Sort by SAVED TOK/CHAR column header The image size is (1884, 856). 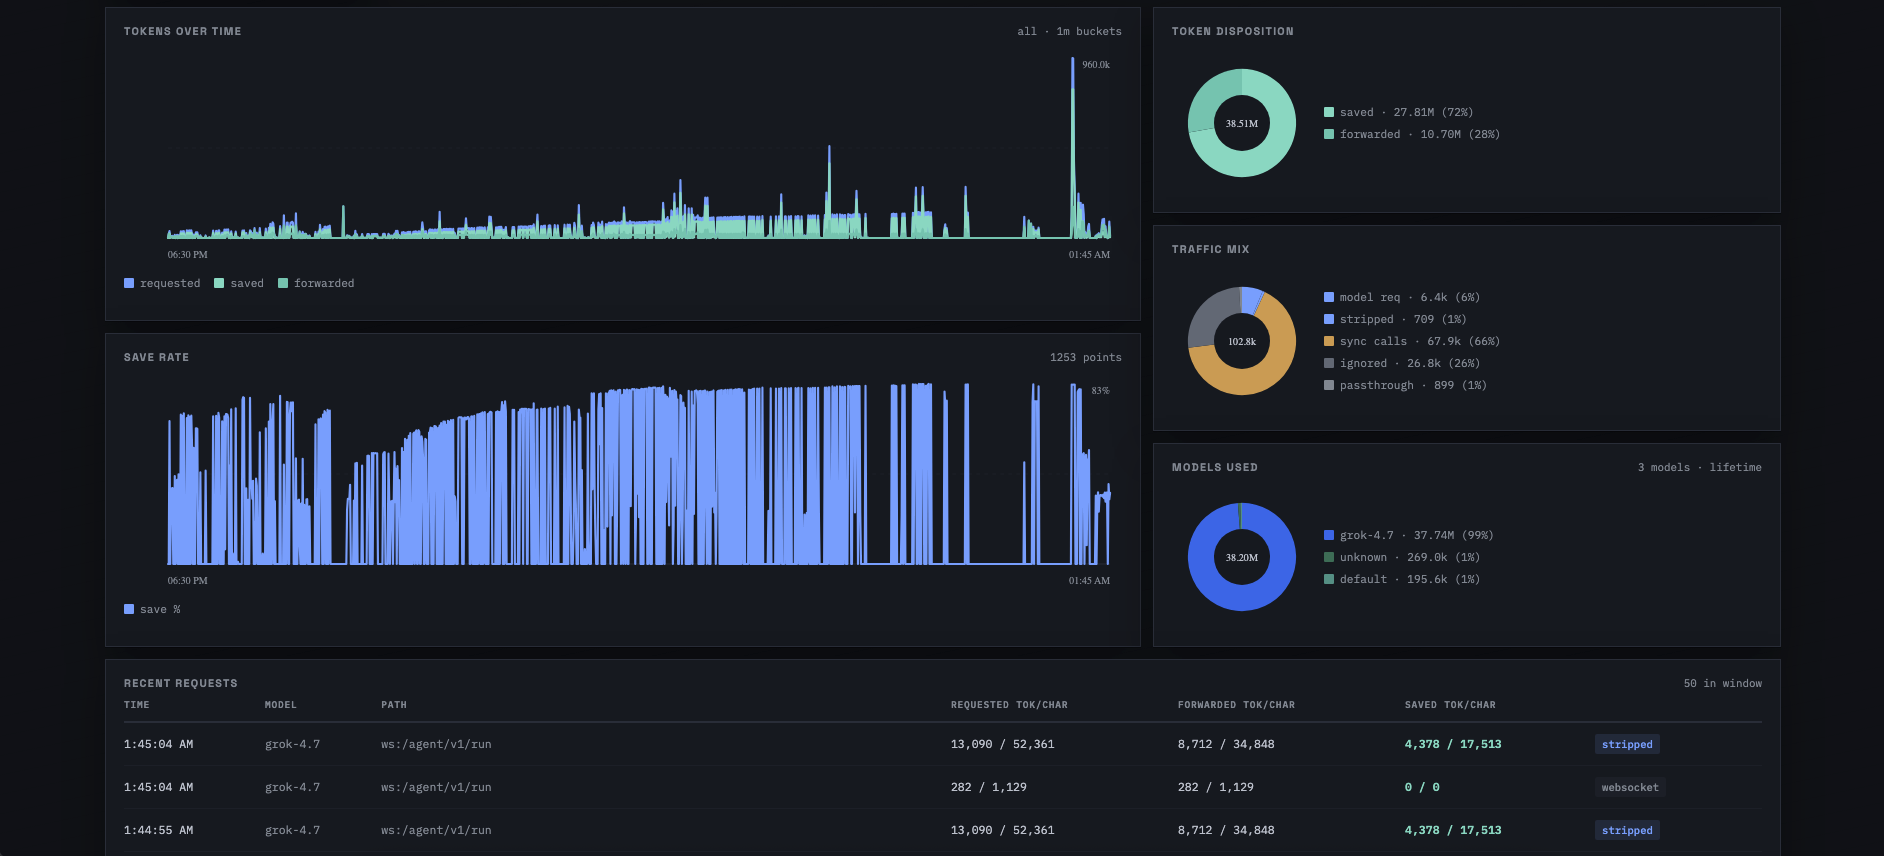tap(1450, 705)
